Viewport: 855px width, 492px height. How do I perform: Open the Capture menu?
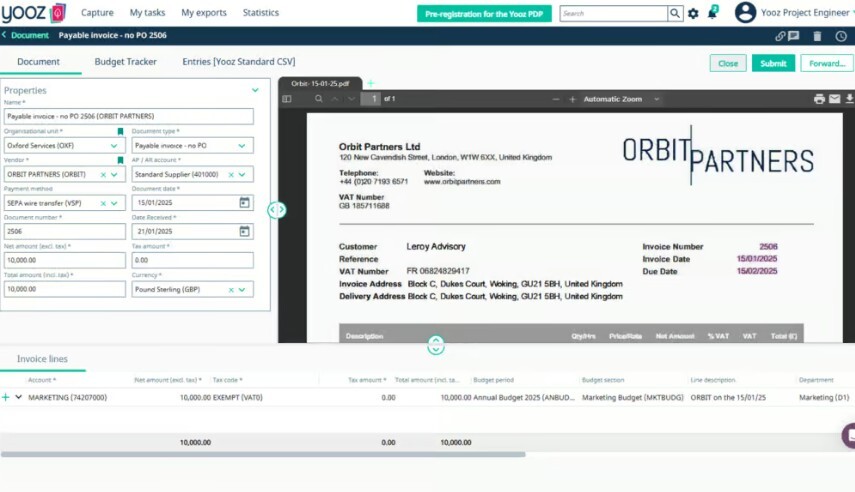coord(97,13)
